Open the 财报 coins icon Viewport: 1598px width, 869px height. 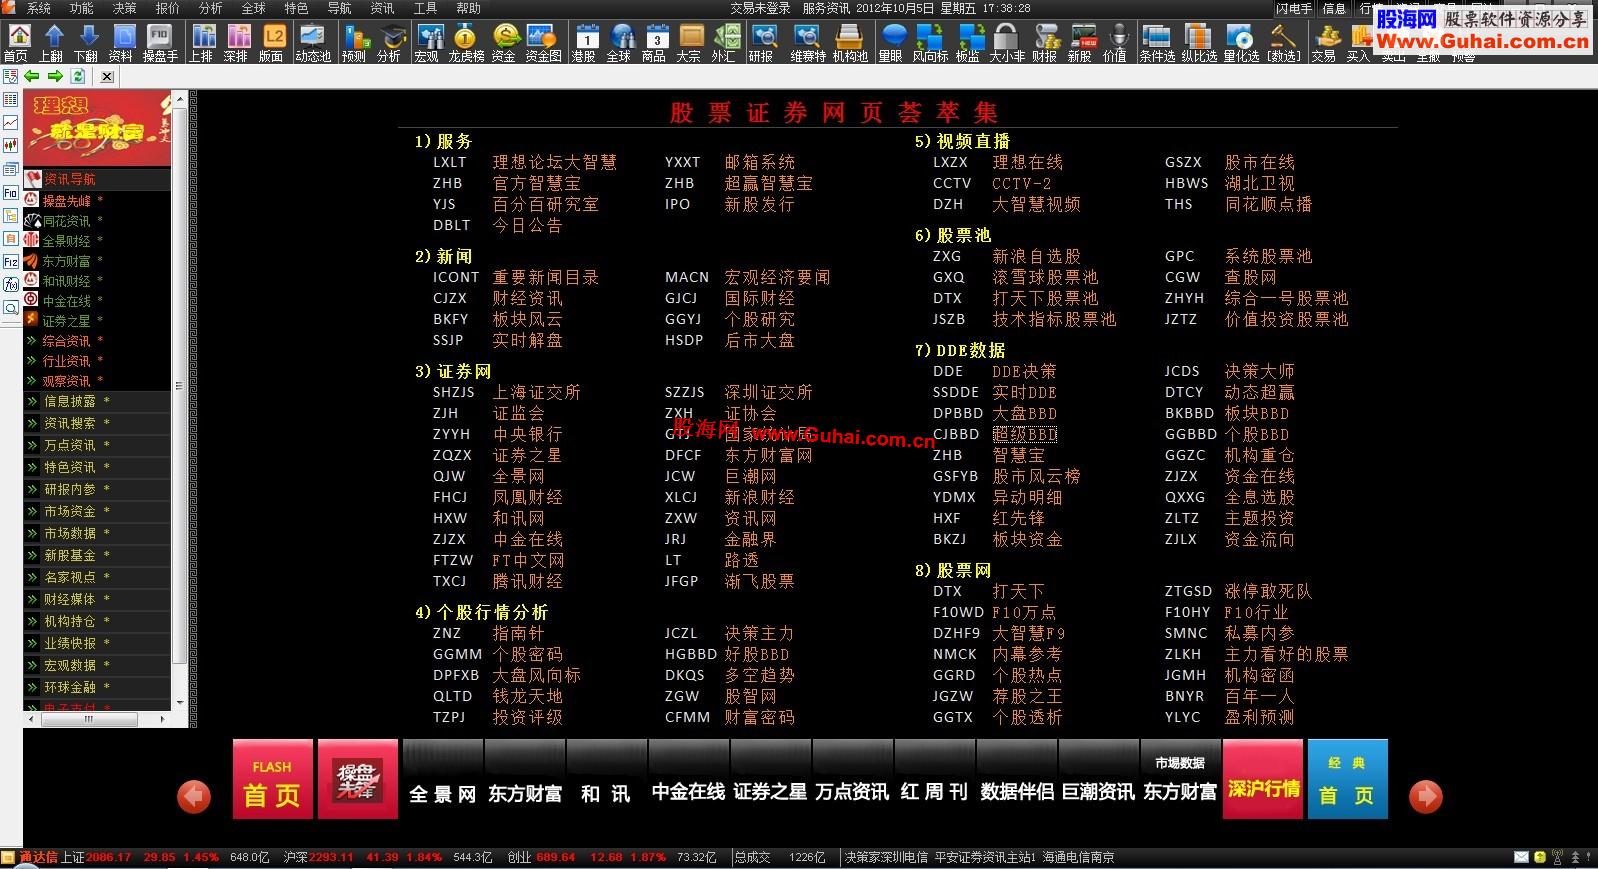pos(1045,42)
